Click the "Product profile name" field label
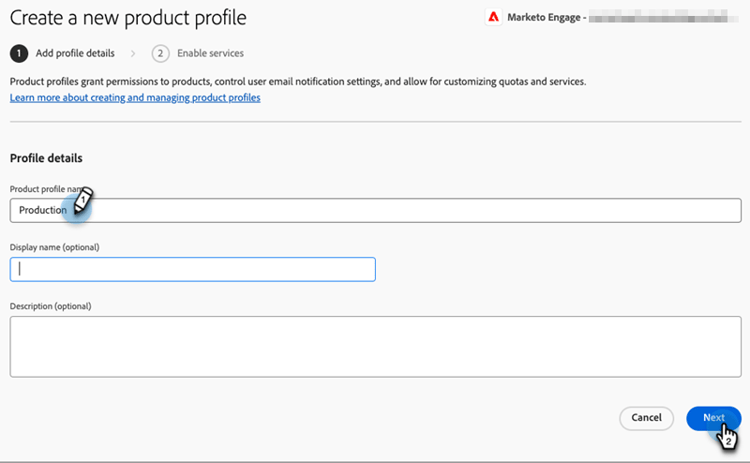Viewport: 750px width, 463px height. [x=42, y=189]
